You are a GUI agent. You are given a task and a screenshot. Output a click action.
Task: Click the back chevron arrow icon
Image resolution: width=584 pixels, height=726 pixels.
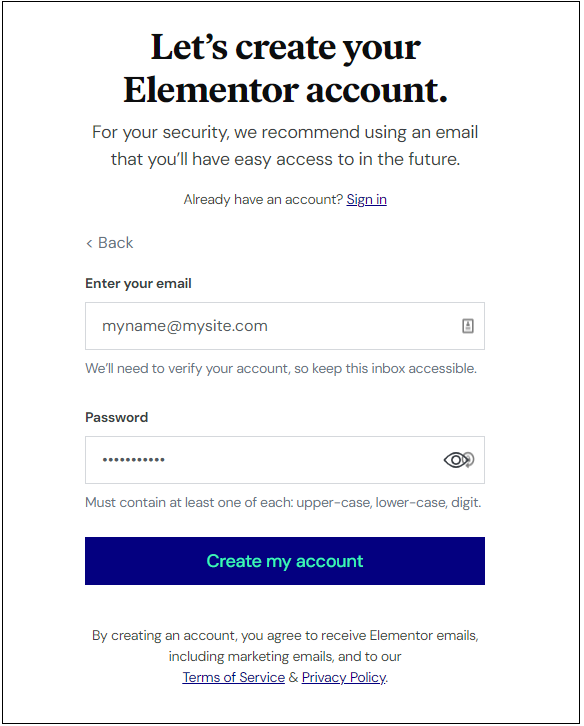click(89, 243)
